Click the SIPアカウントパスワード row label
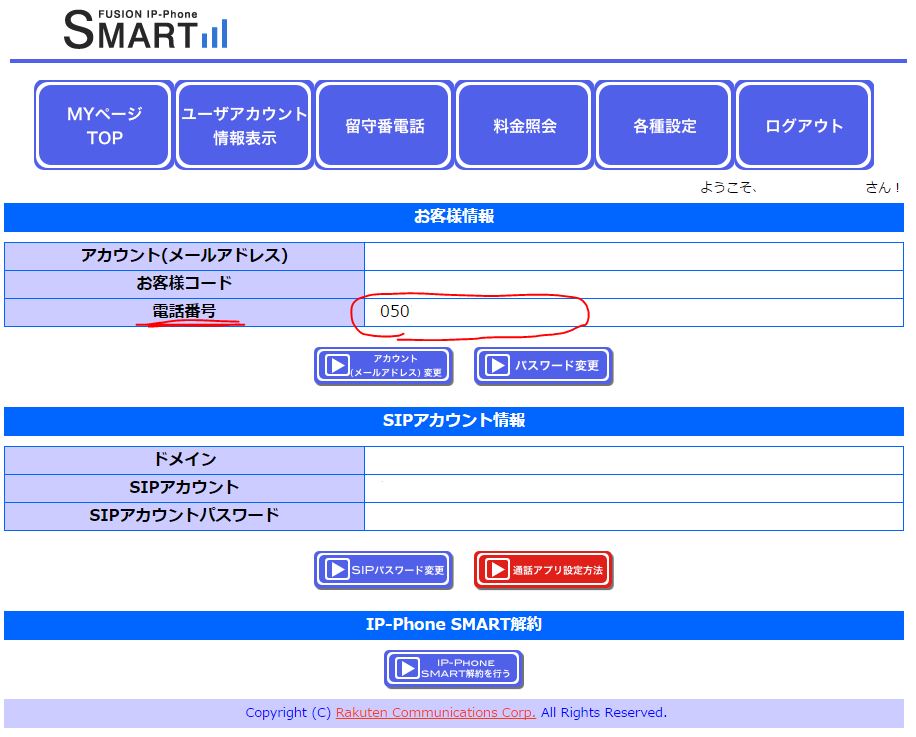 click(x=184, y=516)
